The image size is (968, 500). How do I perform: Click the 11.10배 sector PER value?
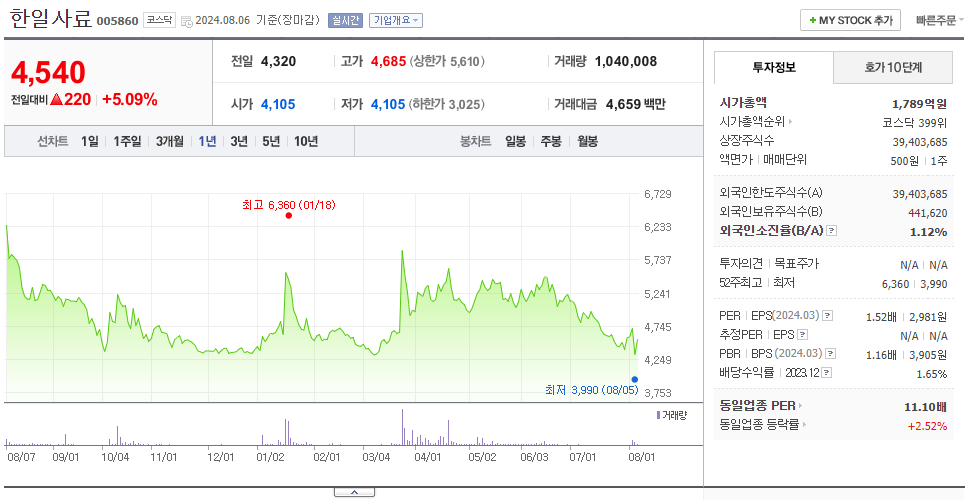[x=925, y=406]
